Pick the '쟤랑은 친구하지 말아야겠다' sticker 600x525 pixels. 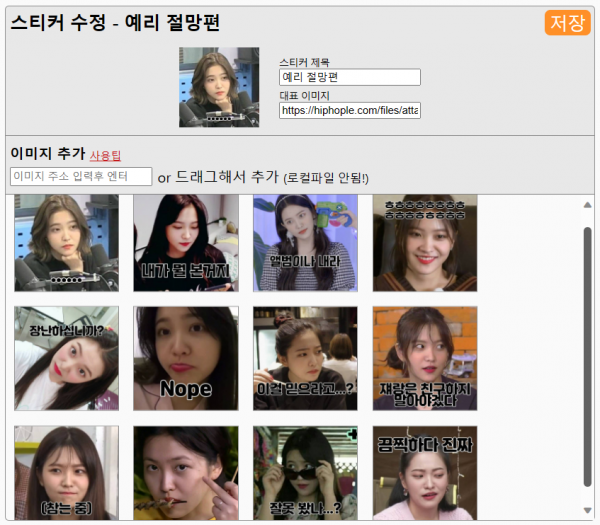[425, 358]
